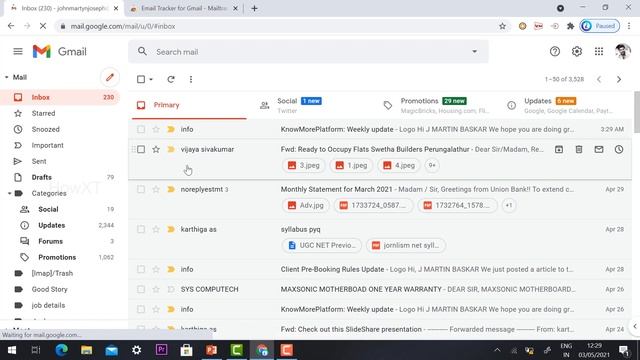Open File Explorer from the taskbar
This screenshot has width=640, height=360.
(86, 350)
